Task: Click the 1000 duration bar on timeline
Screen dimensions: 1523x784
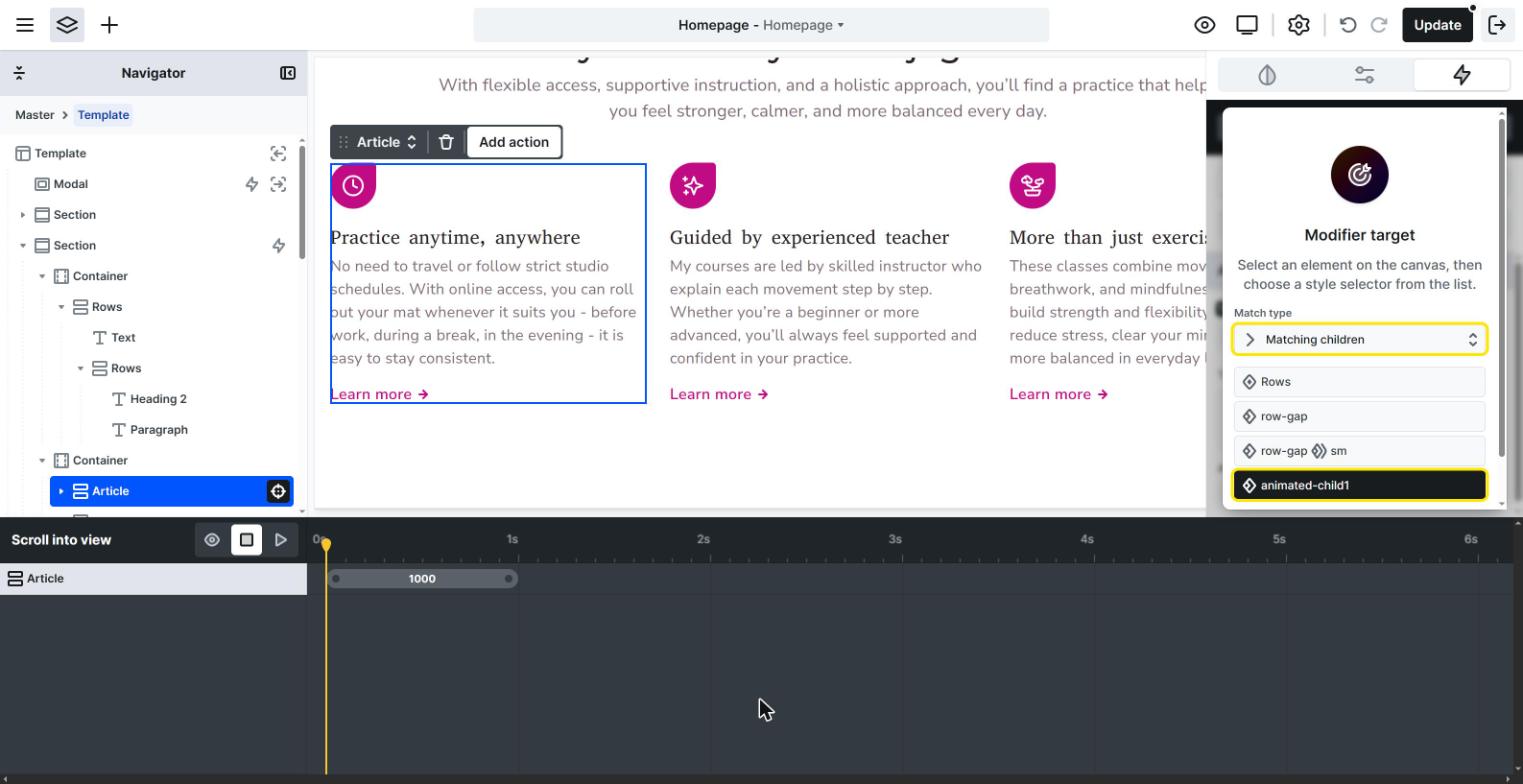Action: pyautogui.click(x=422, y=579)
